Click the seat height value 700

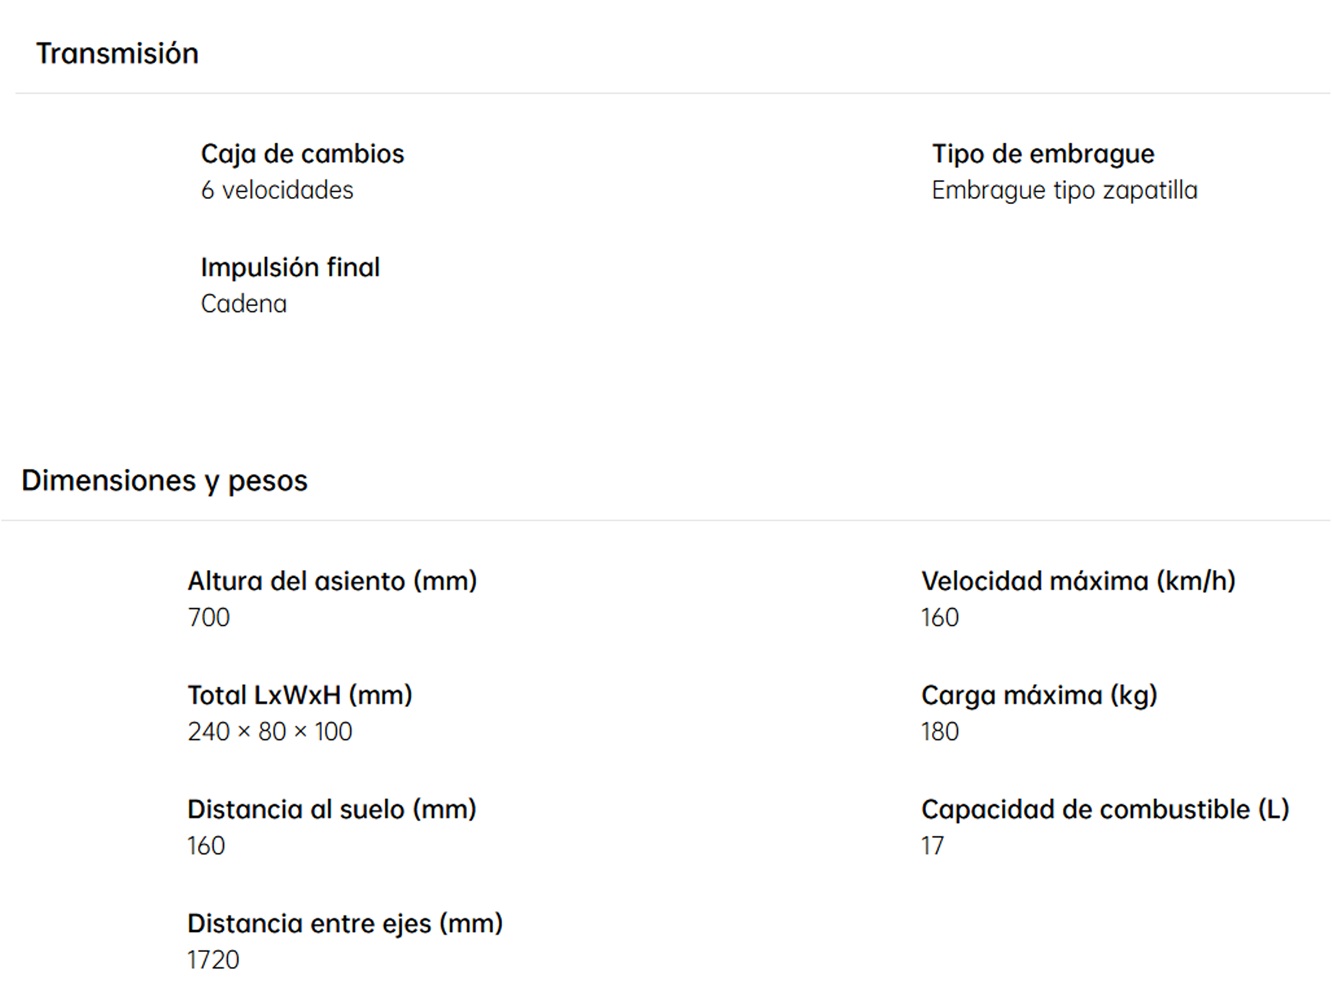tap(208, 618)
